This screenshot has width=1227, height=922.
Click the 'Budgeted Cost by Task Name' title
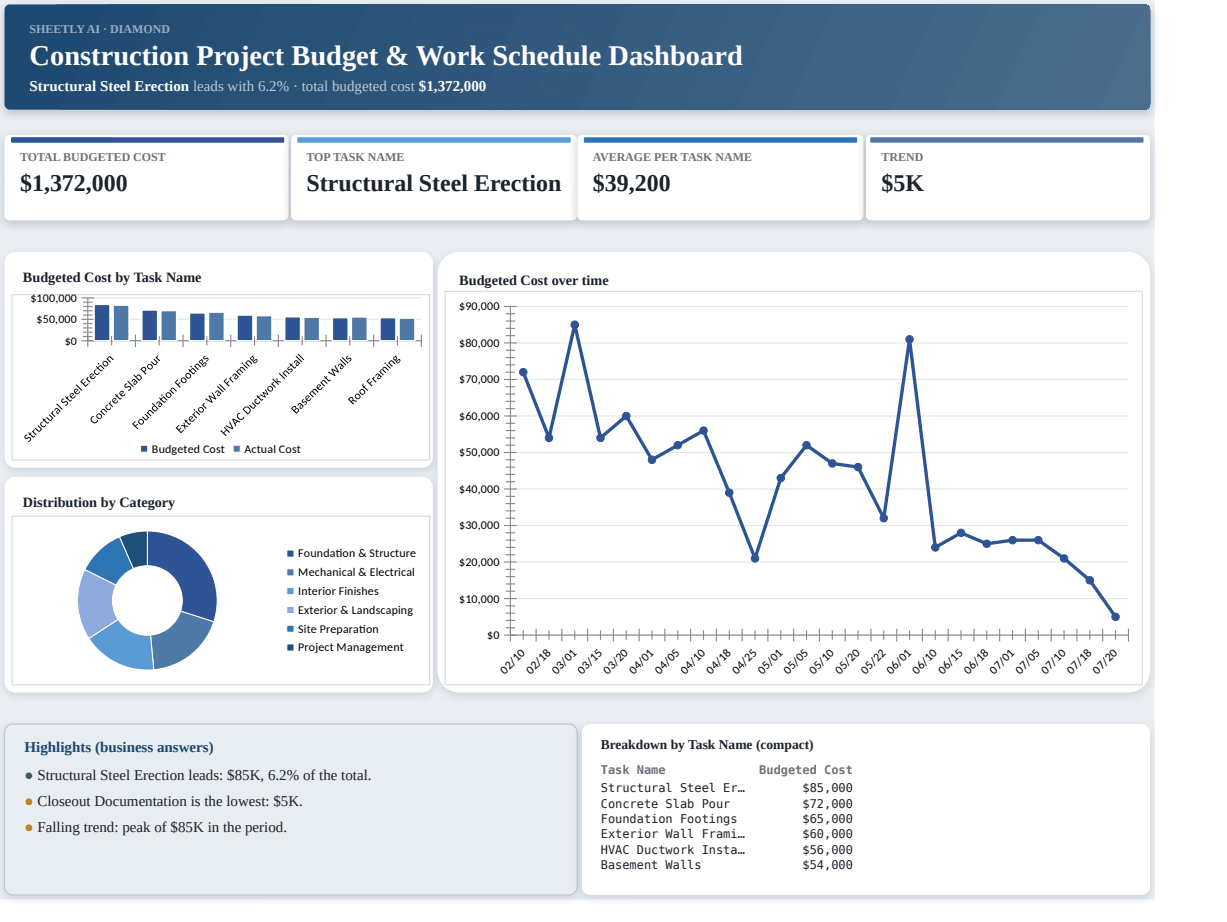tap(112, 278)
